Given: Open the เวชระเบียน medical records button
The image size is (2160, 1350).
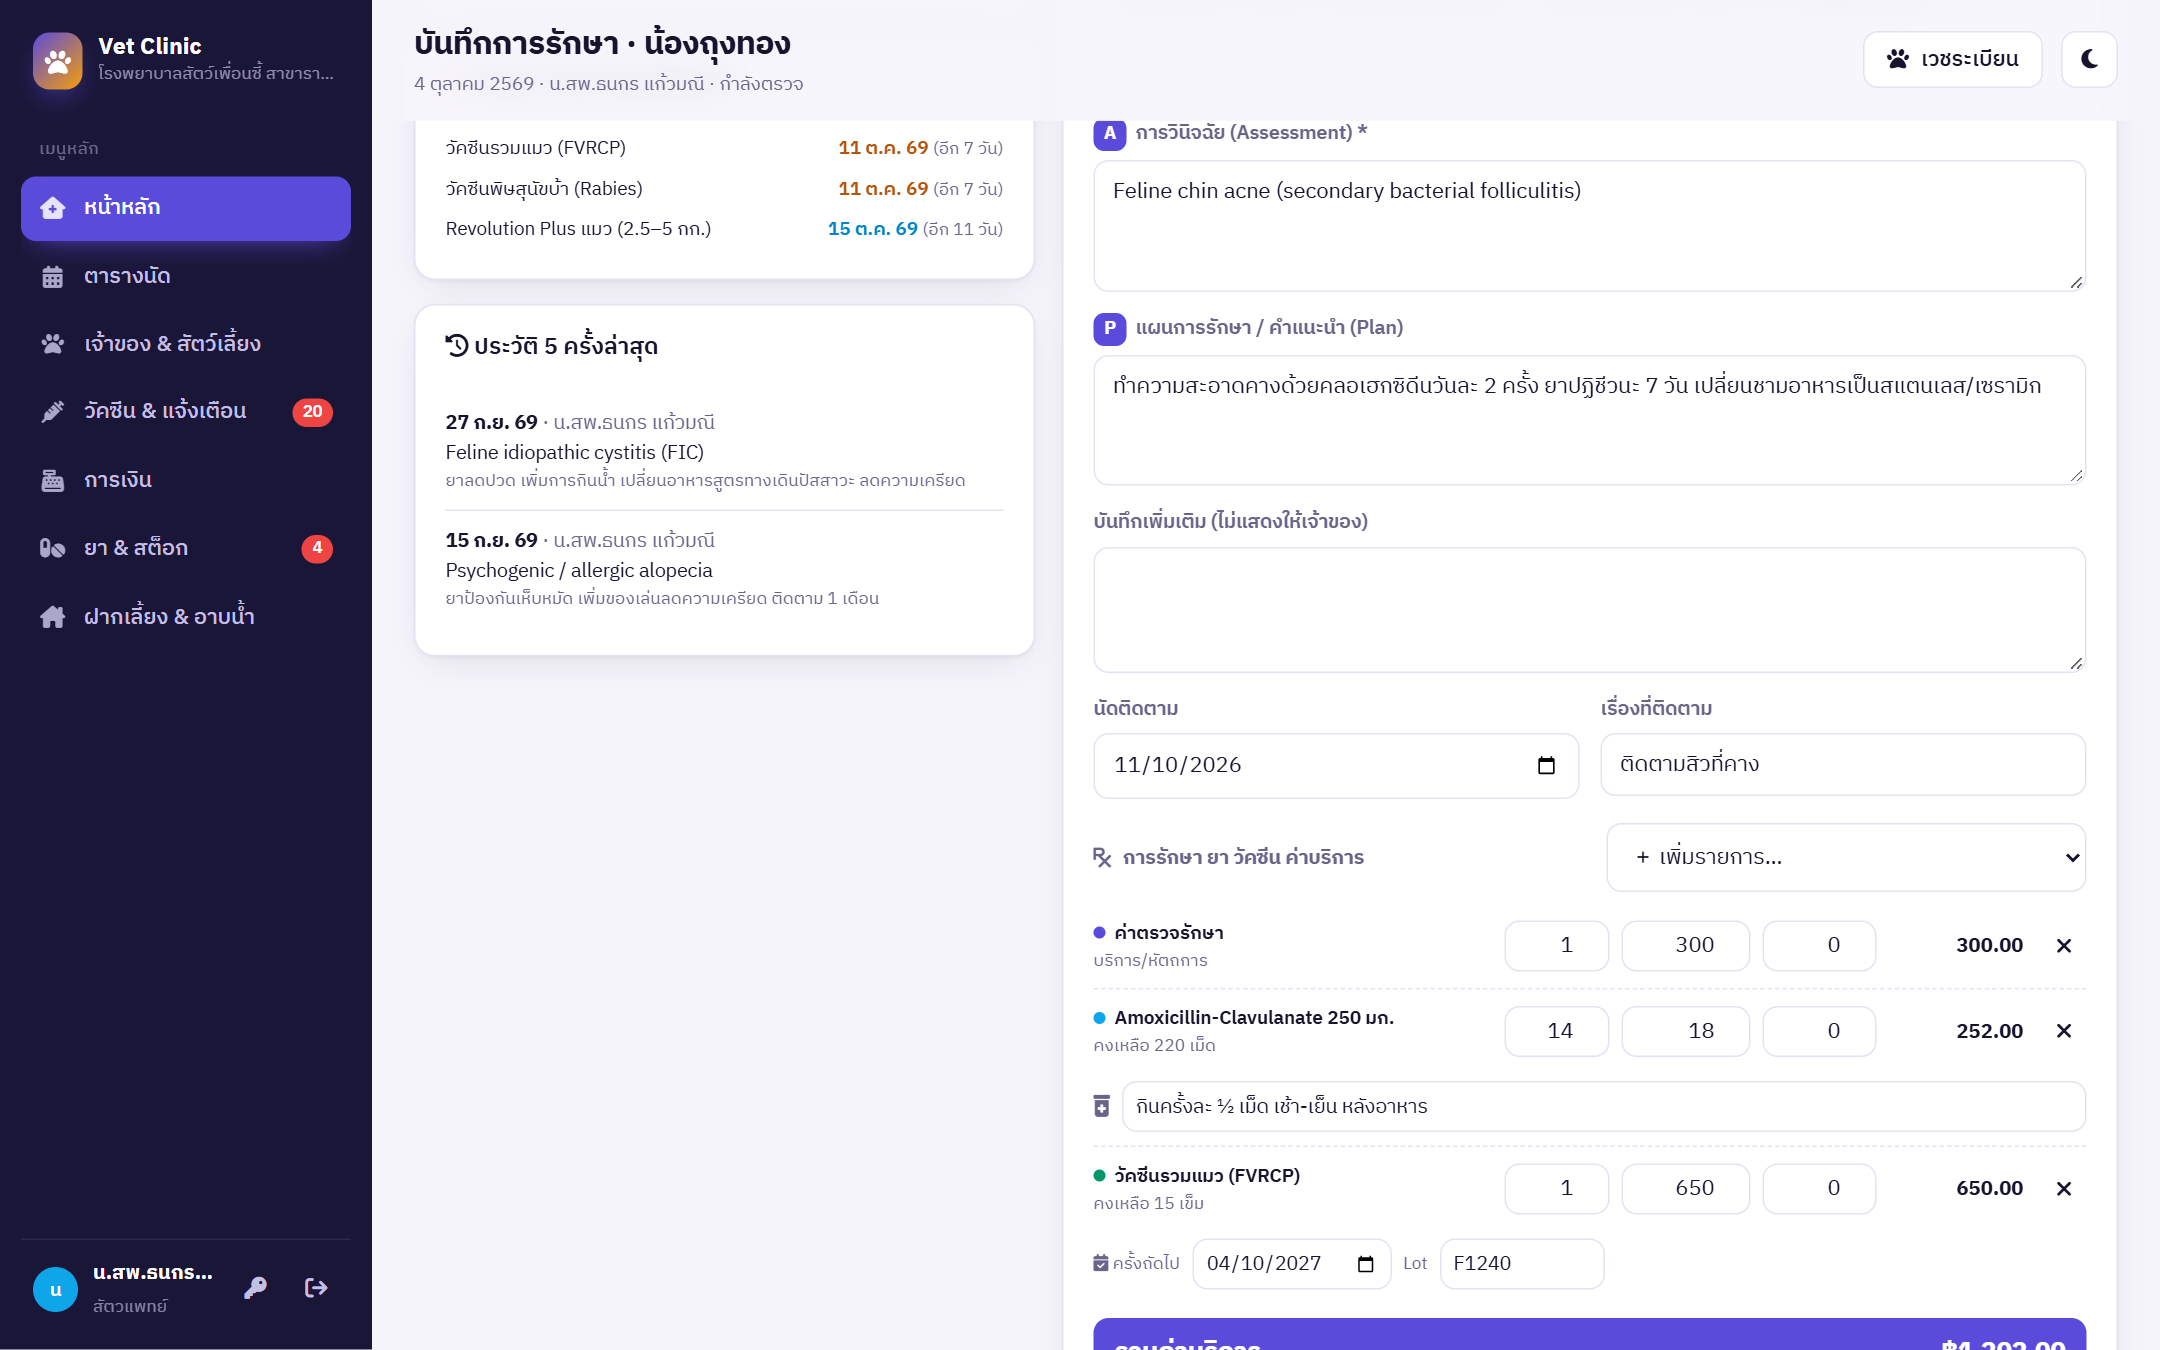Looking at the screenshot, I should 1952,59.
